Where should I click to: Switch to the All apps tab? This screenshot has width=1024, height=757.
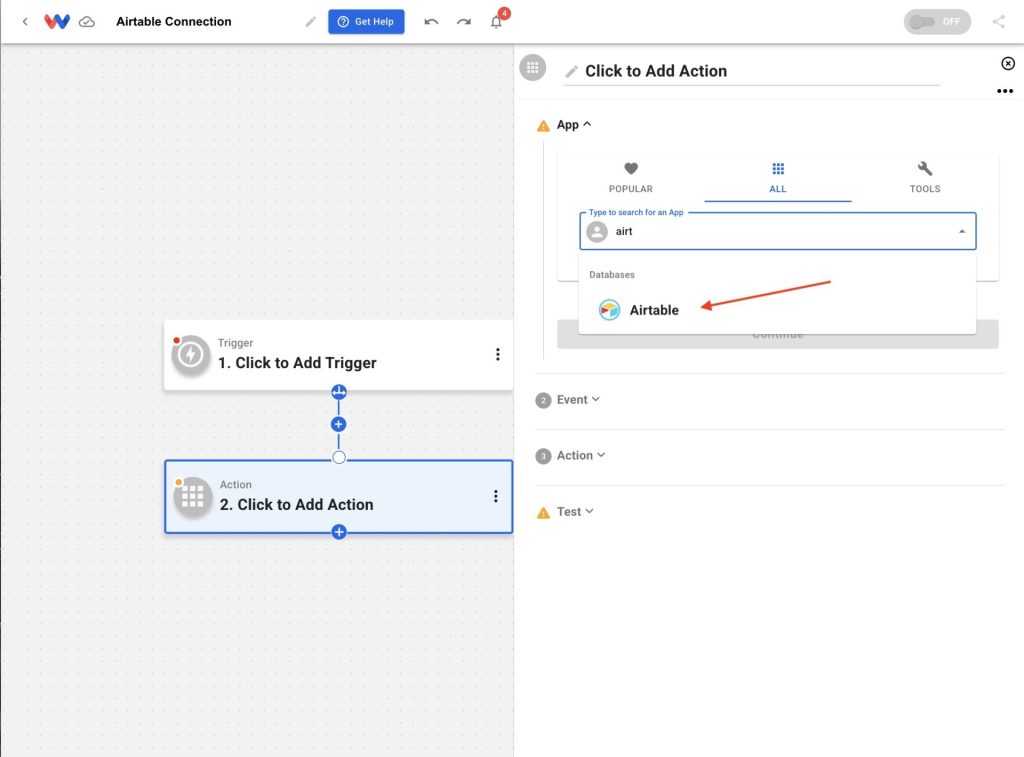777,178
